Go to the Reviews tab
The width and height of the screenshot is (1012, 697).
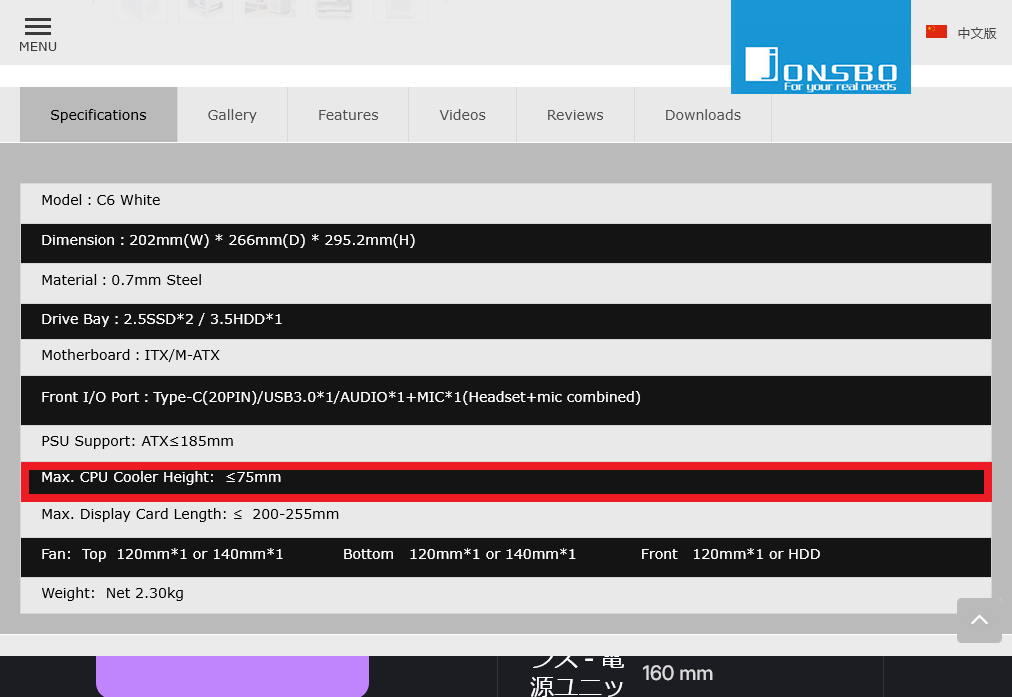point(575,115)
